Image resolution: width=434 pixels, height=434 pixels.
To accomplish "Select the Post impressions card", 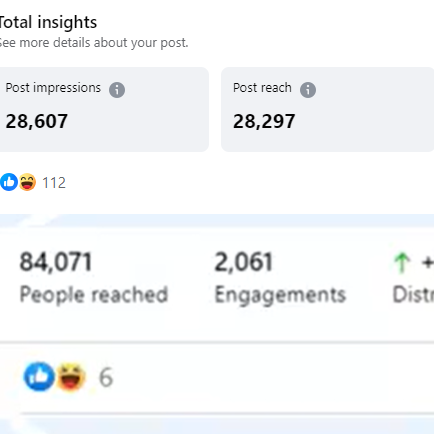I will (x=104, y=109).
